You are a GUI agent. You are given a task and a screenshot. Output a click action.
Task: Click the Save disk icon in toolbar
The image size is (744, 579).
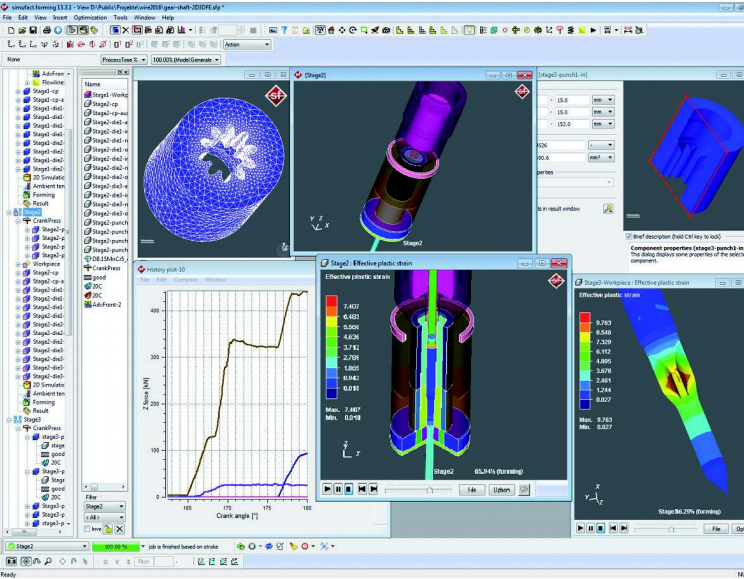33,30
